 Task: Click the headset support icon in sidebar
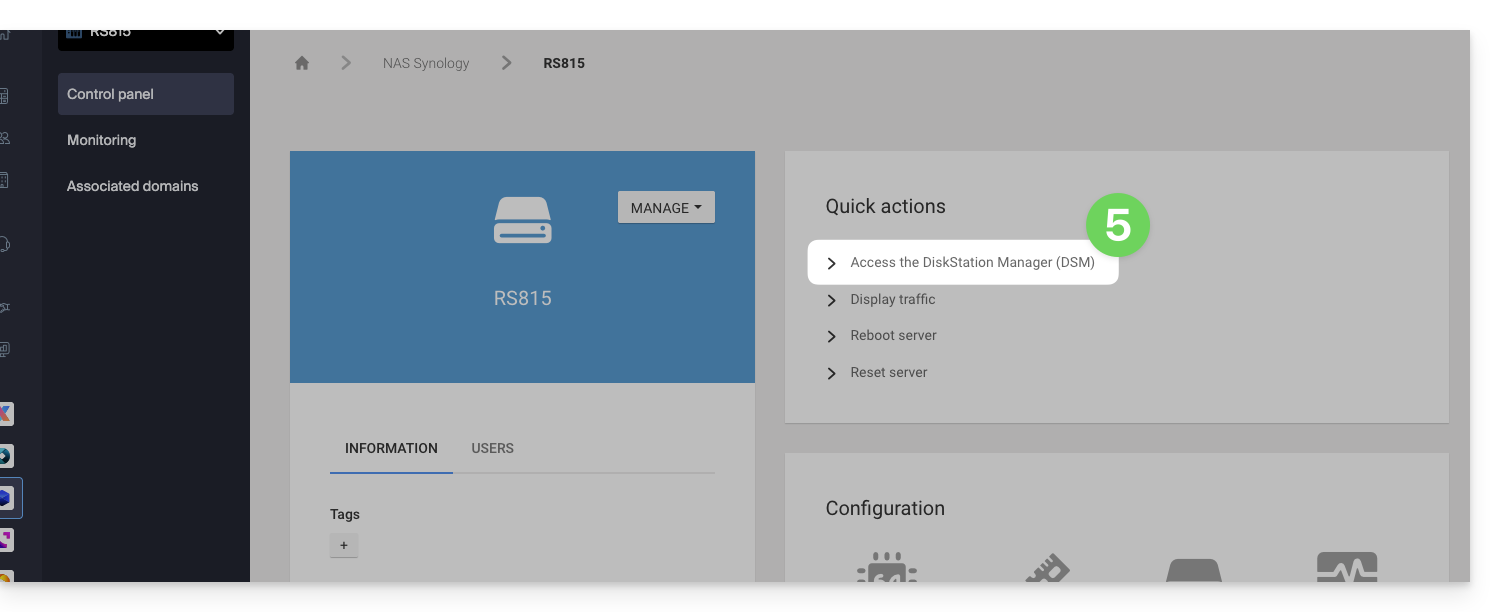click(5, 244)
